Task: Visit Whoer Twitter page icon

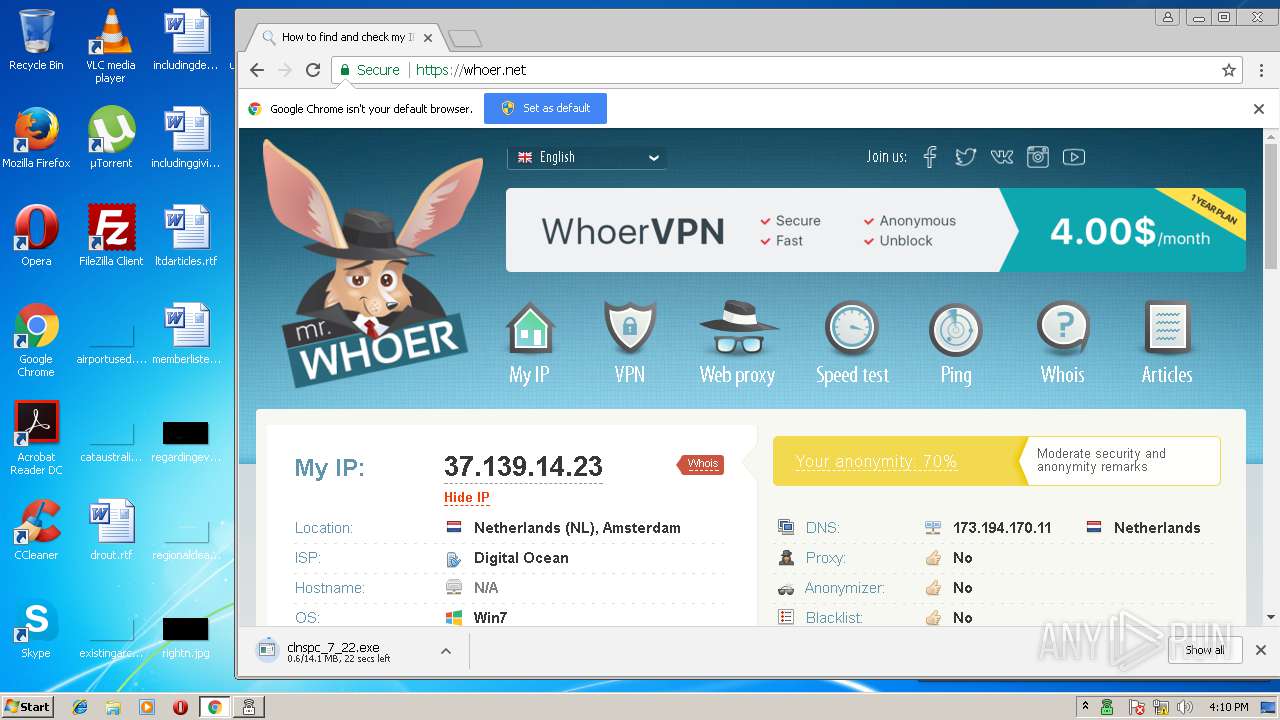Action: (x=965, y=157)
